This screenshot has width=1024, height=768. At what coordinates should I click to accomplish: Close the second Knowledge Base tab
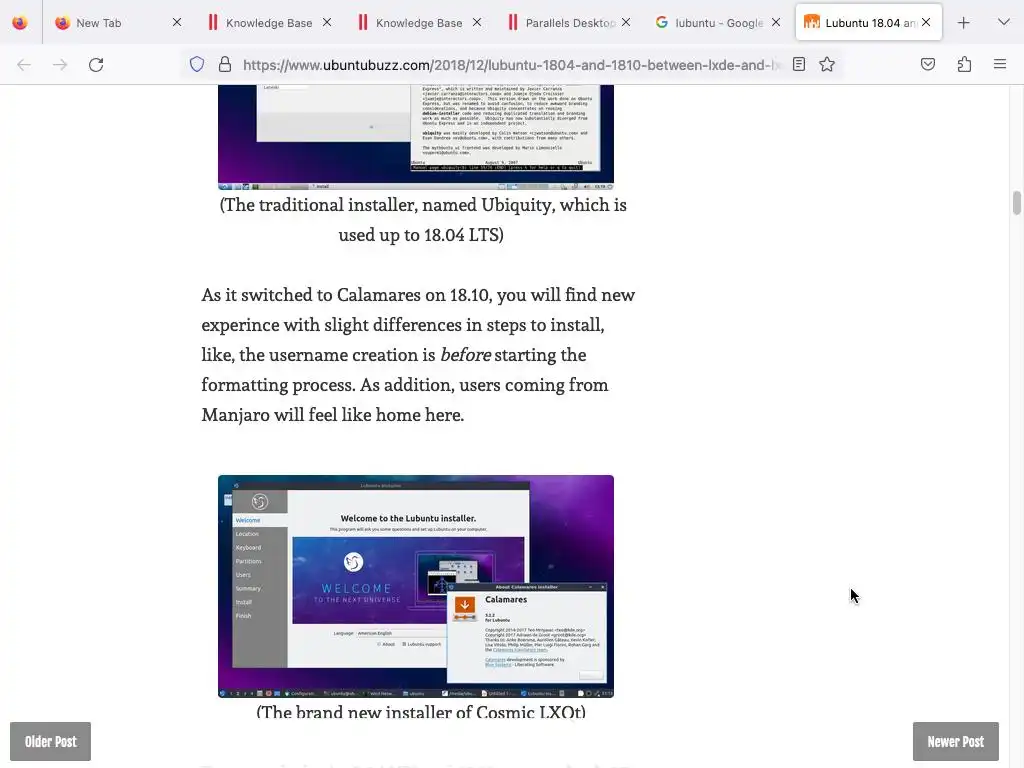click(x=477, y=23)
